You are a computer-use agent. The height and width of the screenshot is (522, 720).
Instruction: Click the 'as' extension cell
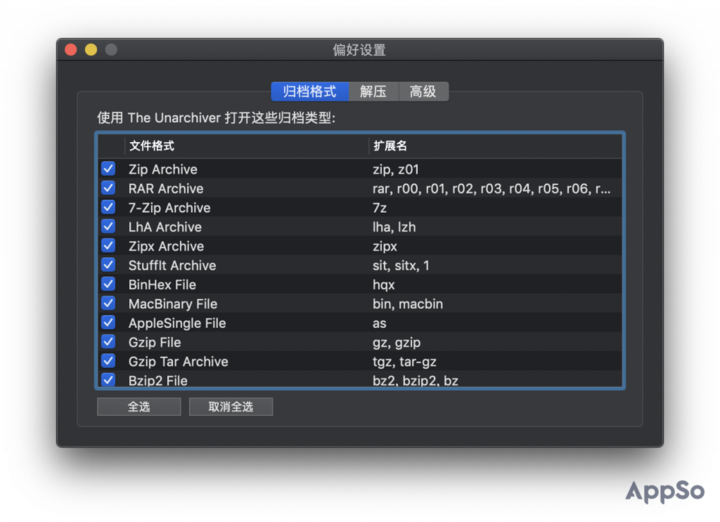pos(379,323)
